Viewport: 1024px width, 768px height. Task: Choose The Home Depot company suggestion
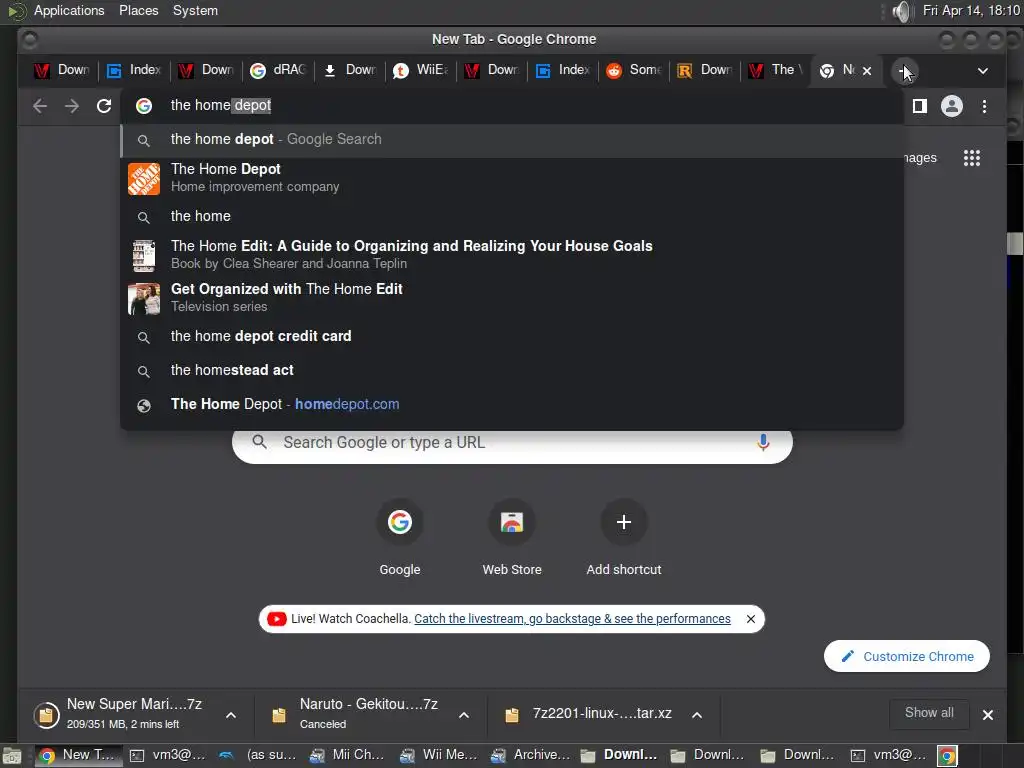(x=512, y=178)
